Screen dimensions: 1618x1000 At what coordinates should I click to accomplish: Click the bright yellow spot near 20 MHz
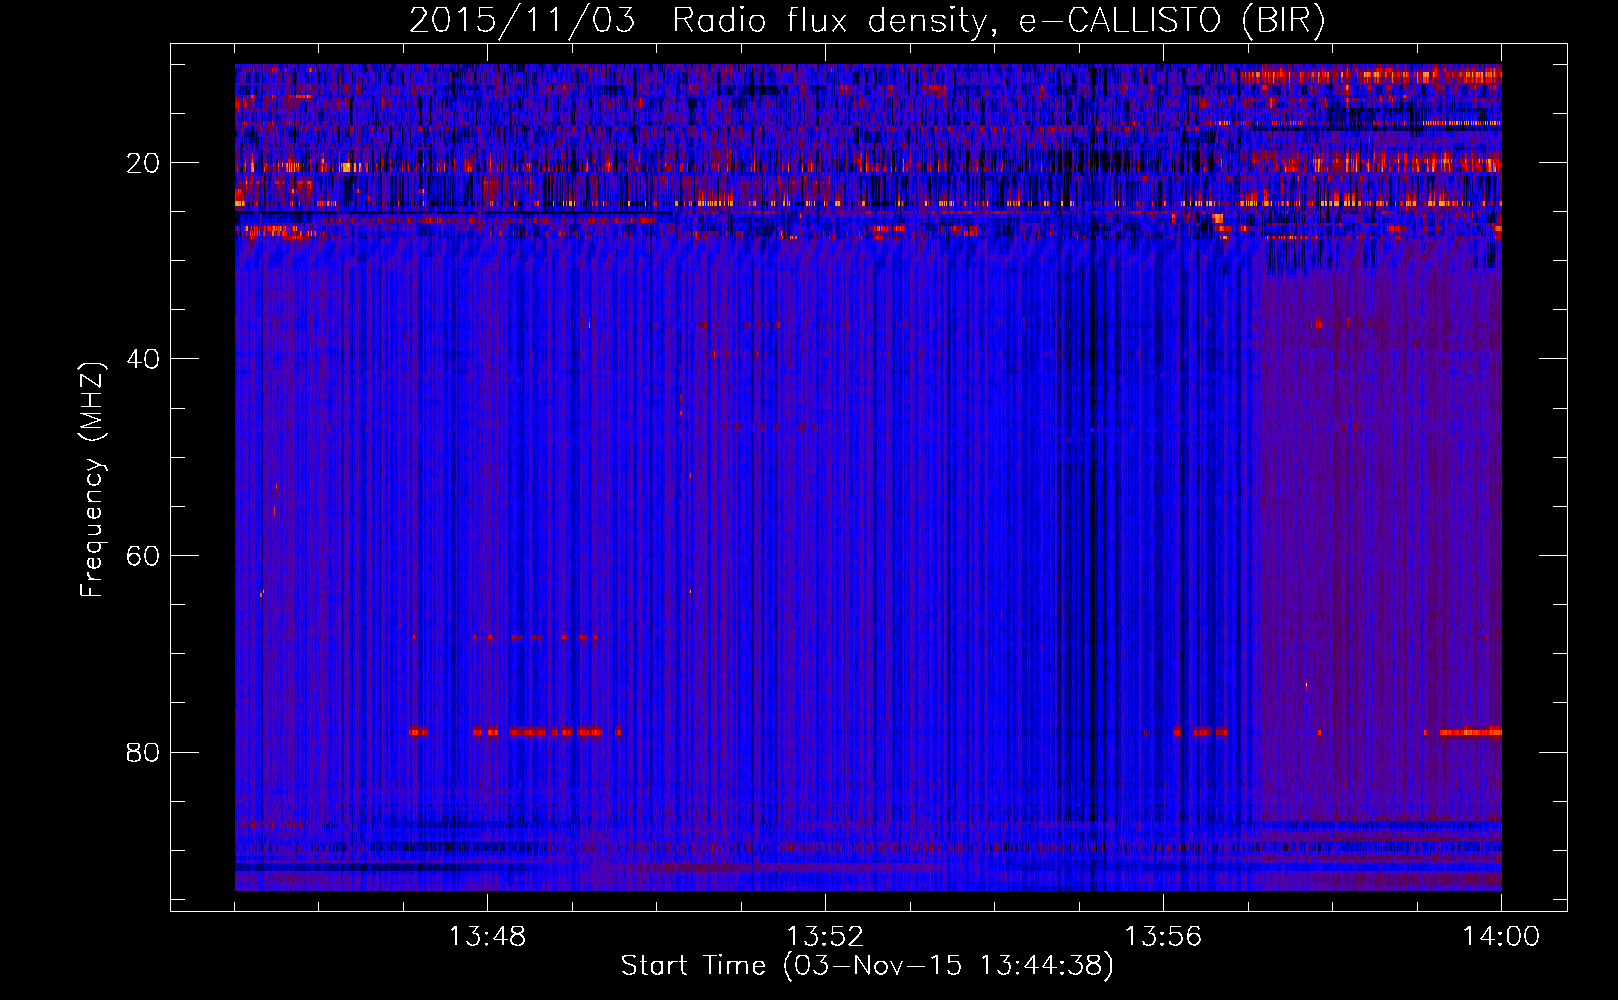pos(347,167)
